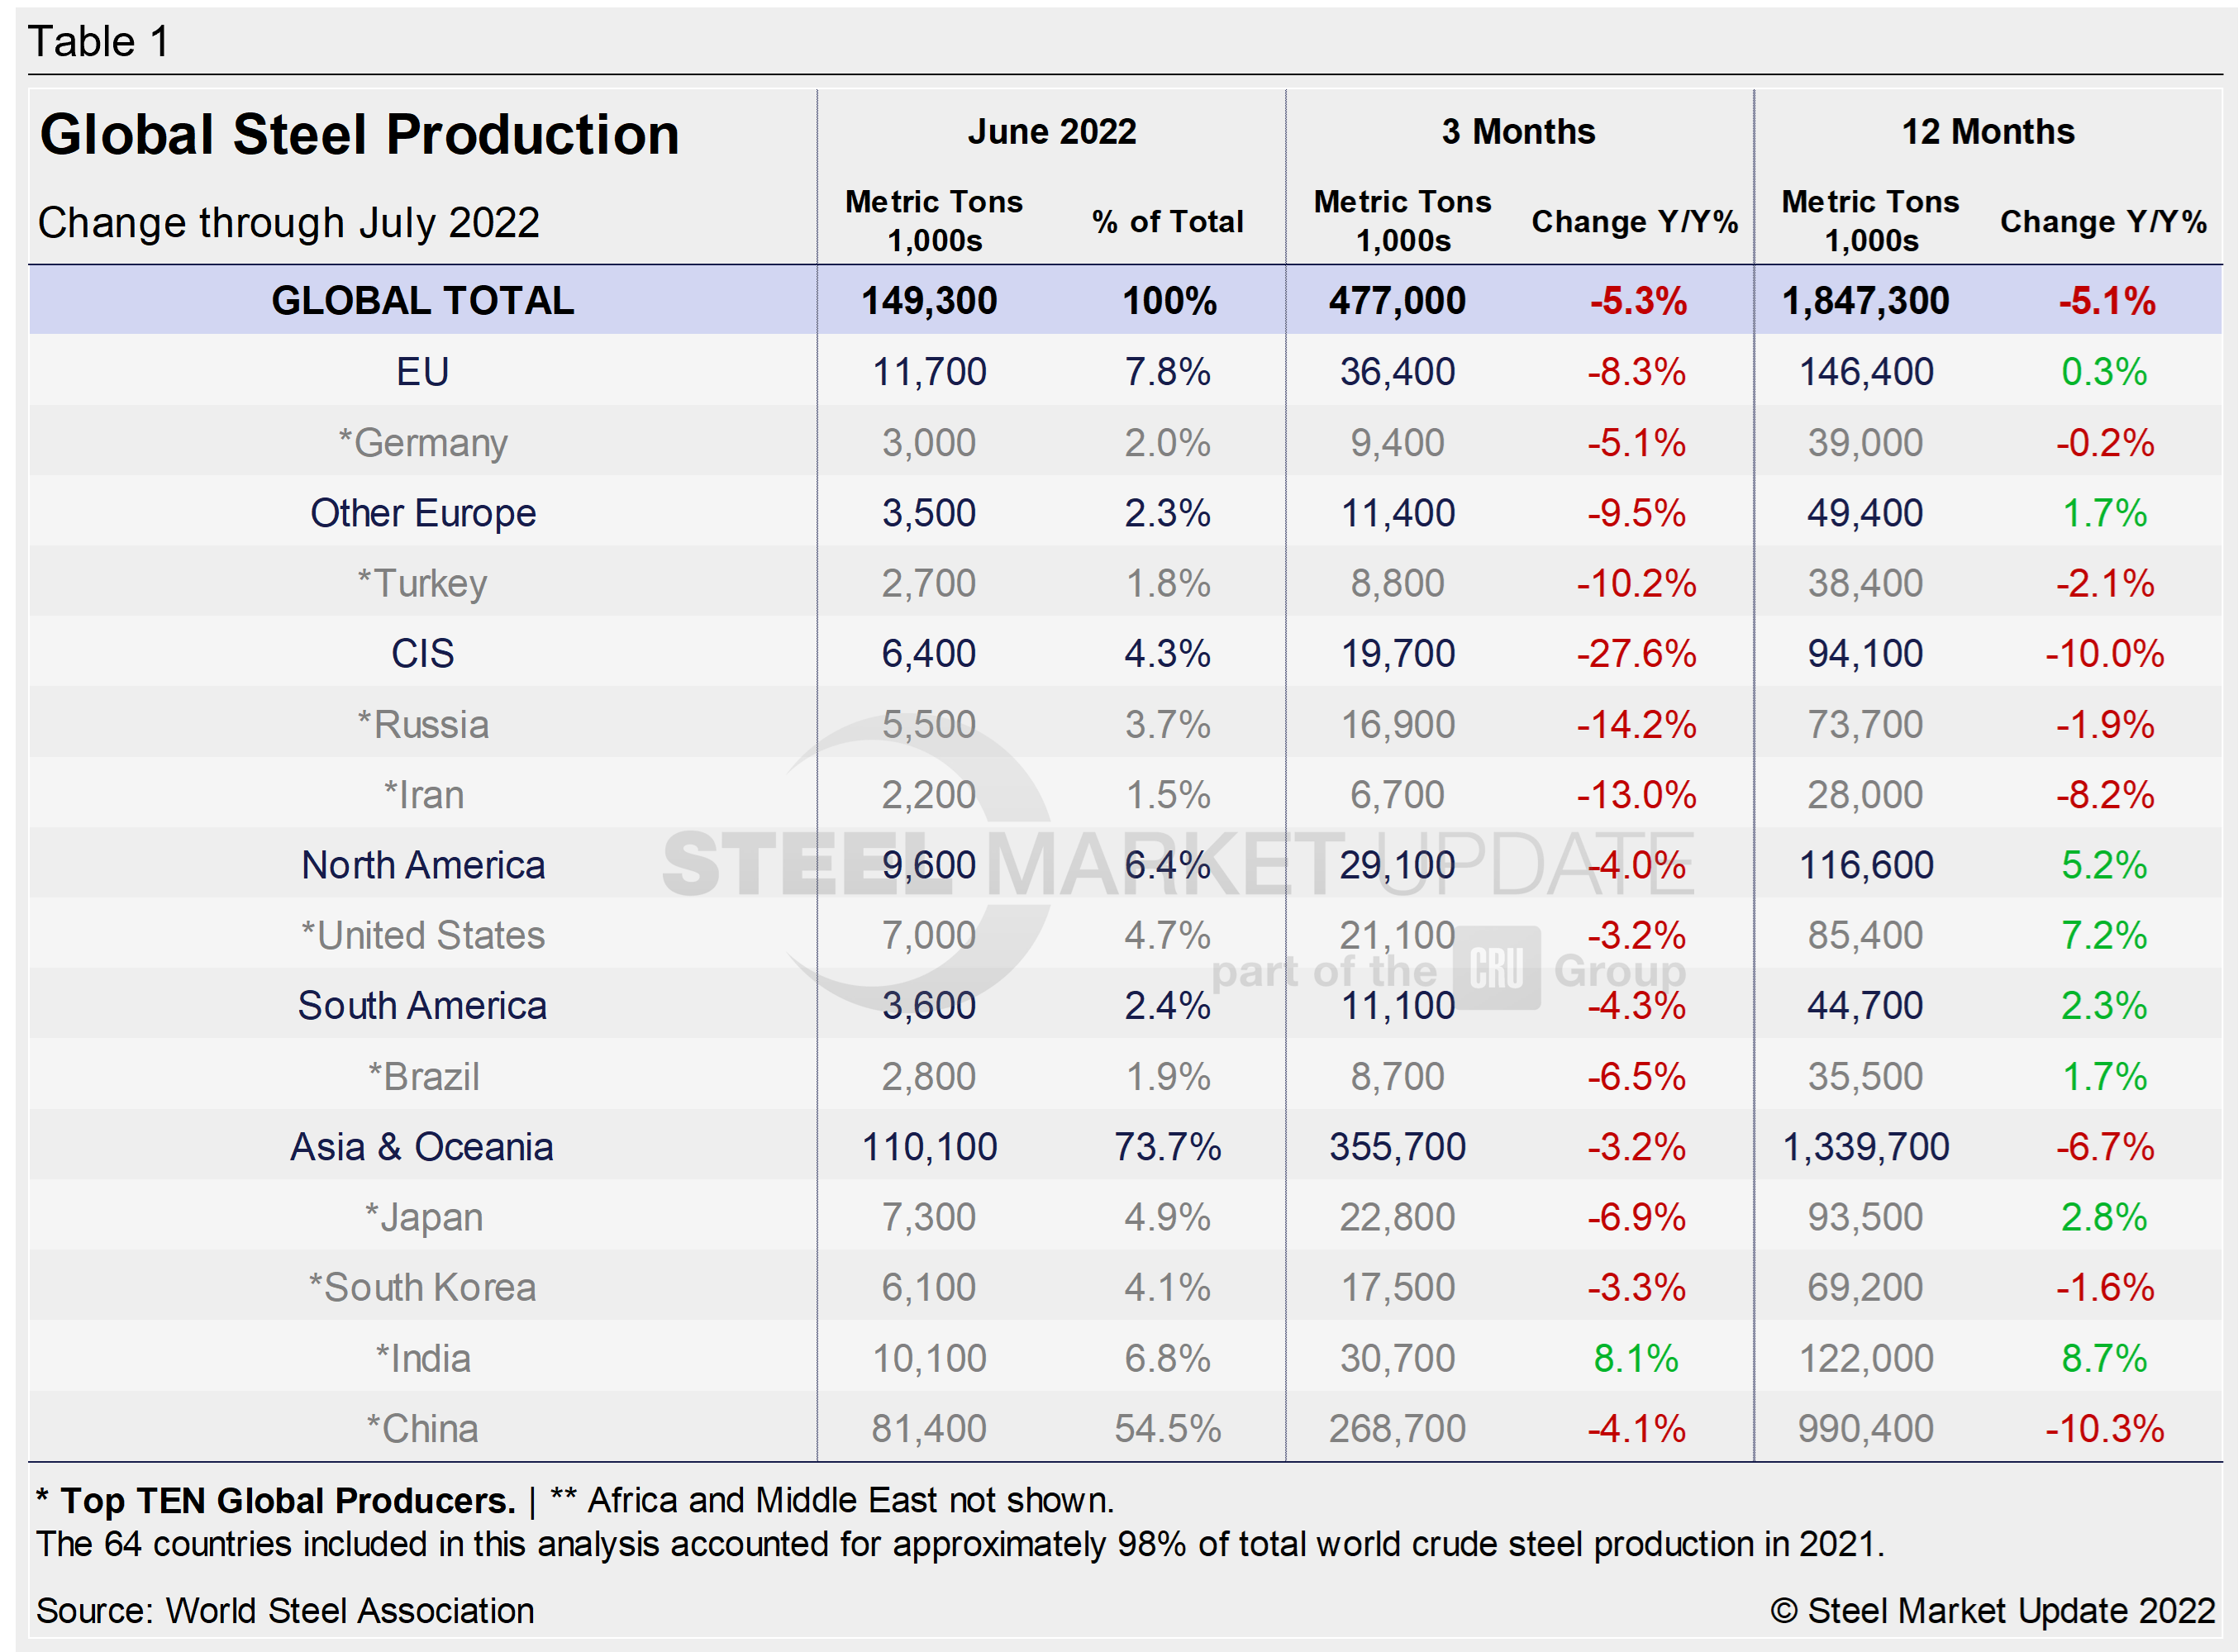Click the Source: World Steel Association text
This screenshot has height=1652, width=2238.
pyautogui.click(x=285, y=1610)
